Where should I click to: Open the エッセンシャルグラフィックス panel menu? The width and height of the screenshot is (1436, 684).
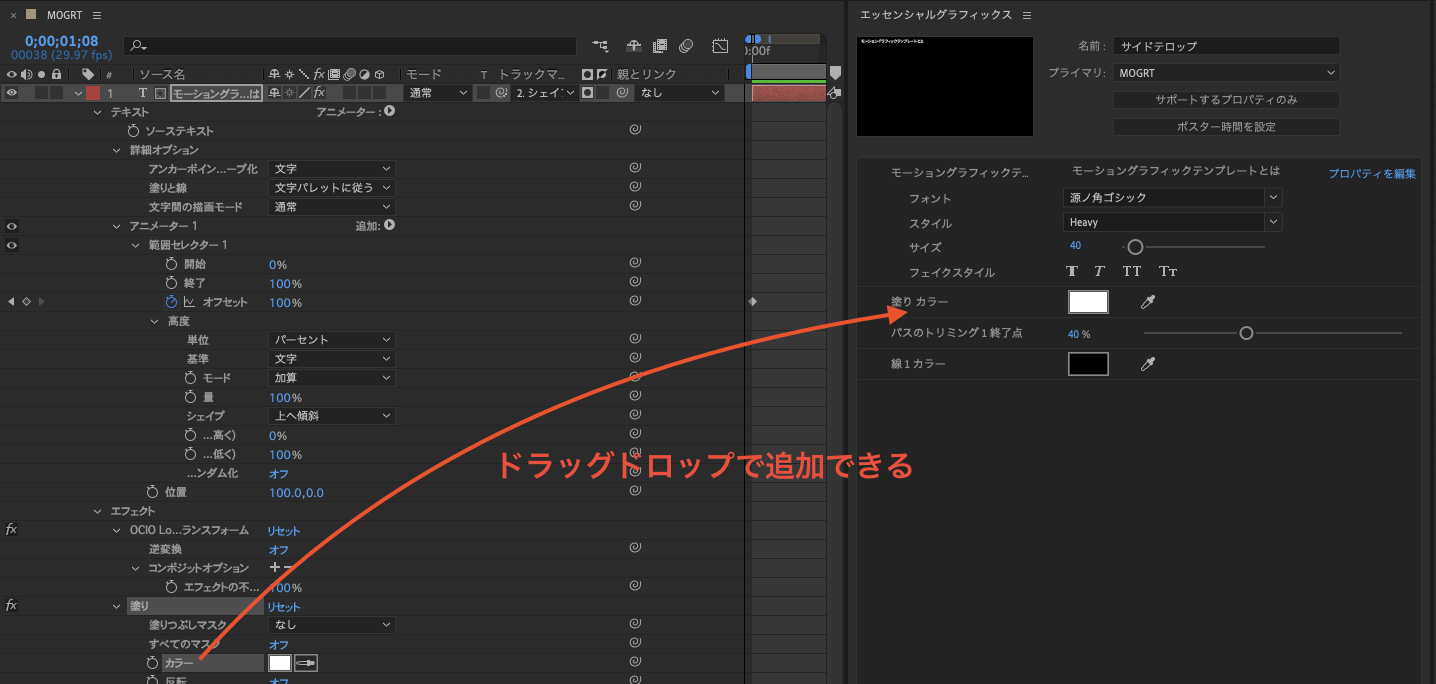click(1027, 15)
